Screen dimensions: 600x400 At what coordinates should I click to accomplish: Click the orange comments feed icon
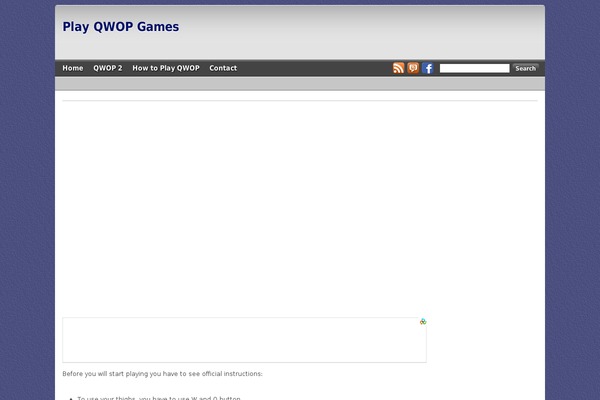click(413, 68)
